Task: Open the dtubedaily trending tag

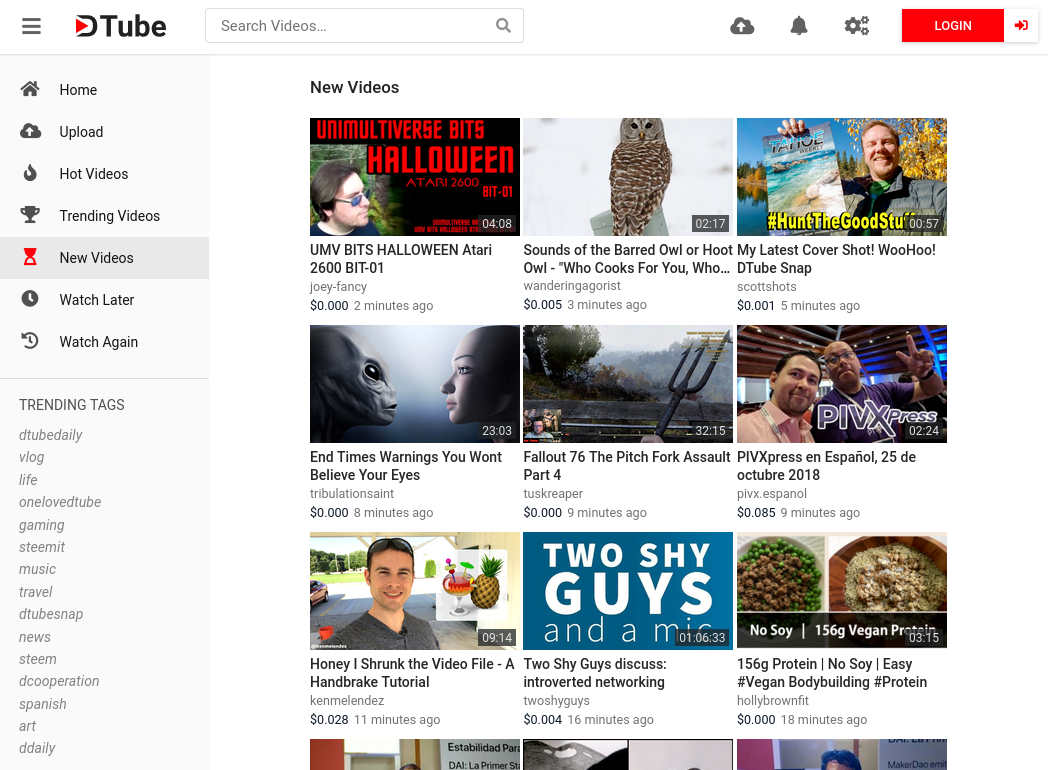Action: pos(51,435)
